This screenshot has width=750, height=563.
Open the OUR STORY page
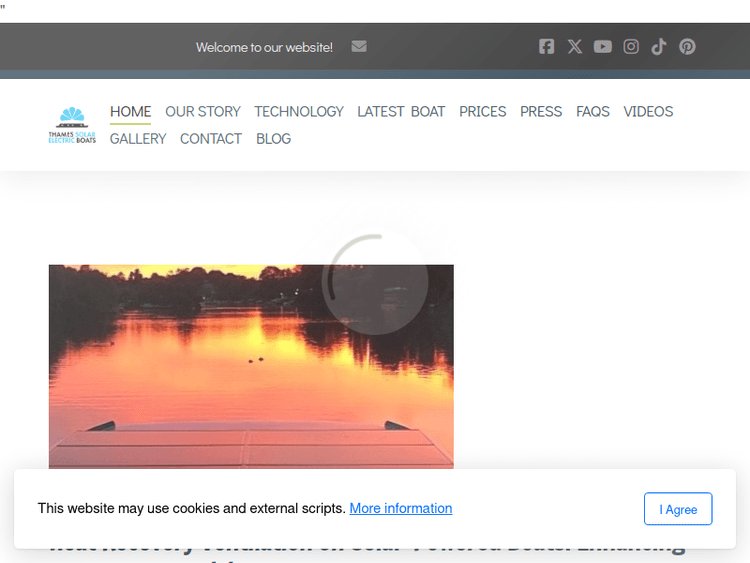(203, 112)
